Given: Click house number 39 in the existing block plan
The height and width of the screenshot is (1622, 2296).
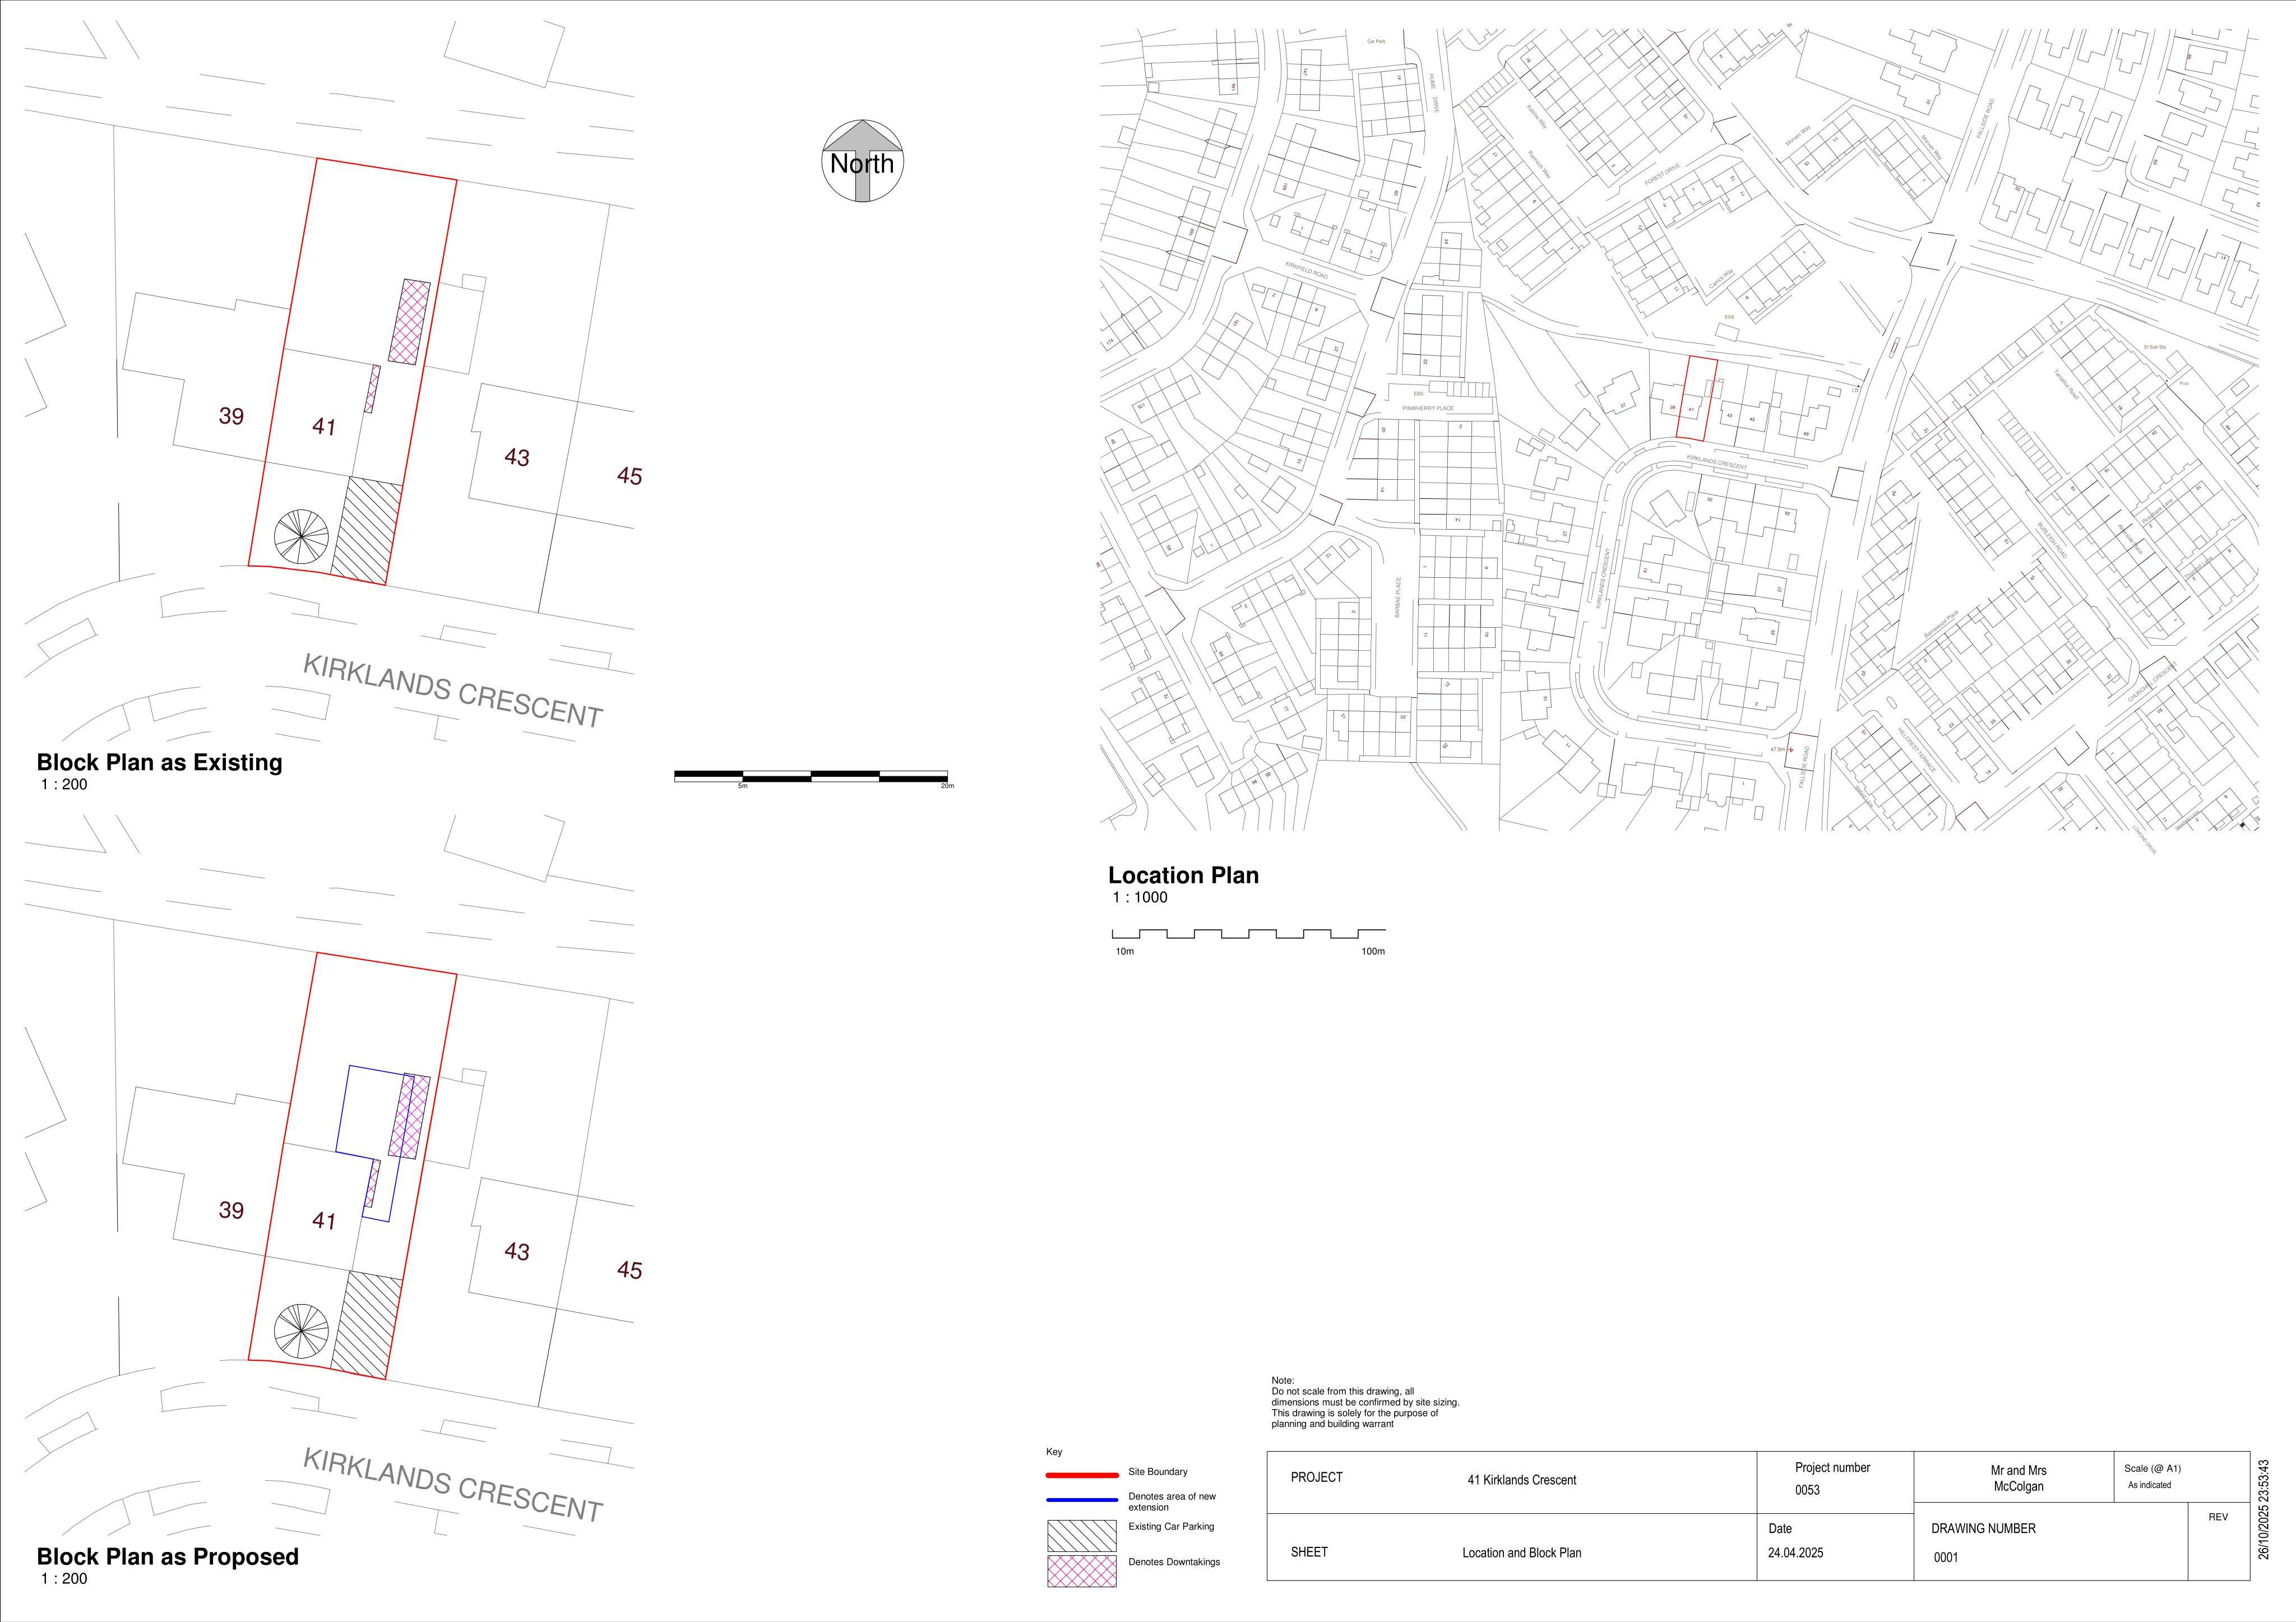Looking at the screenshot, I should [231, 416].
